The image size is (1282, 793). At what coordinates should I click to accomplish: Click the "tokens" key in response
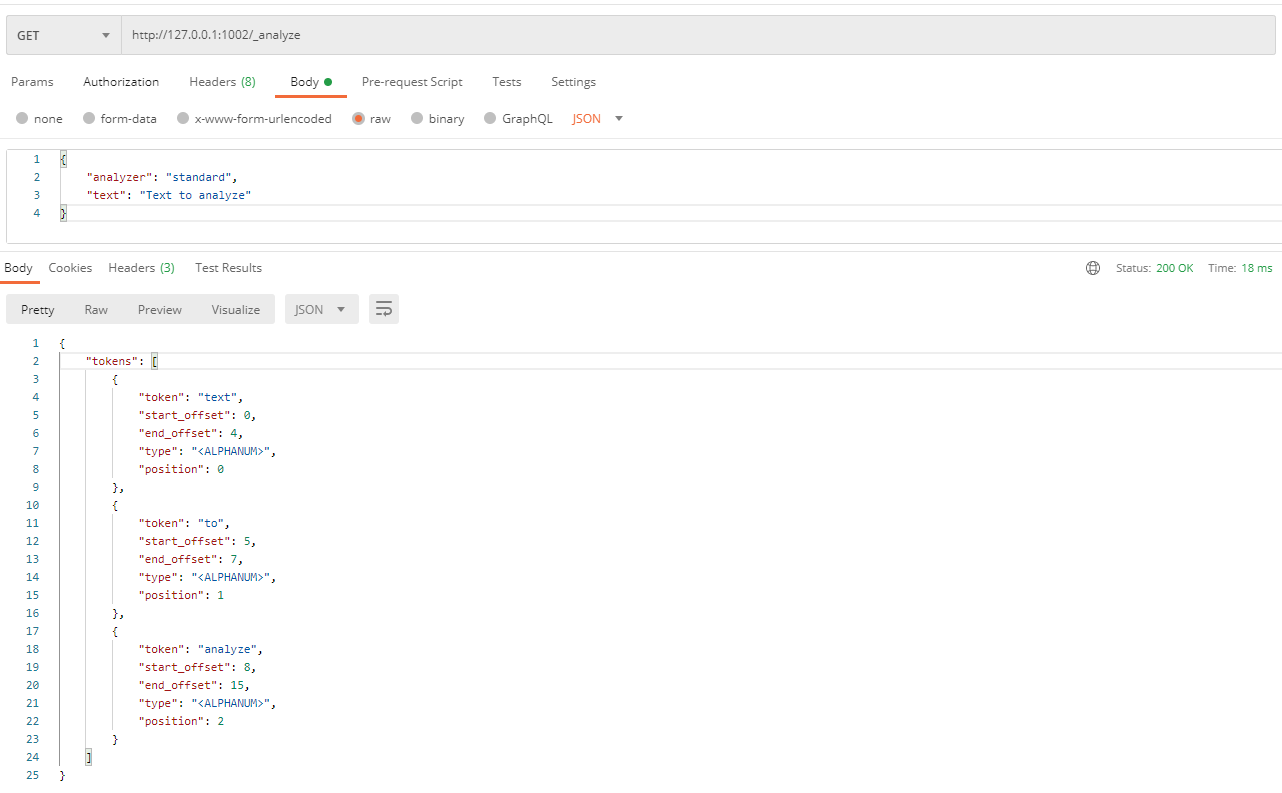(111, 361)
